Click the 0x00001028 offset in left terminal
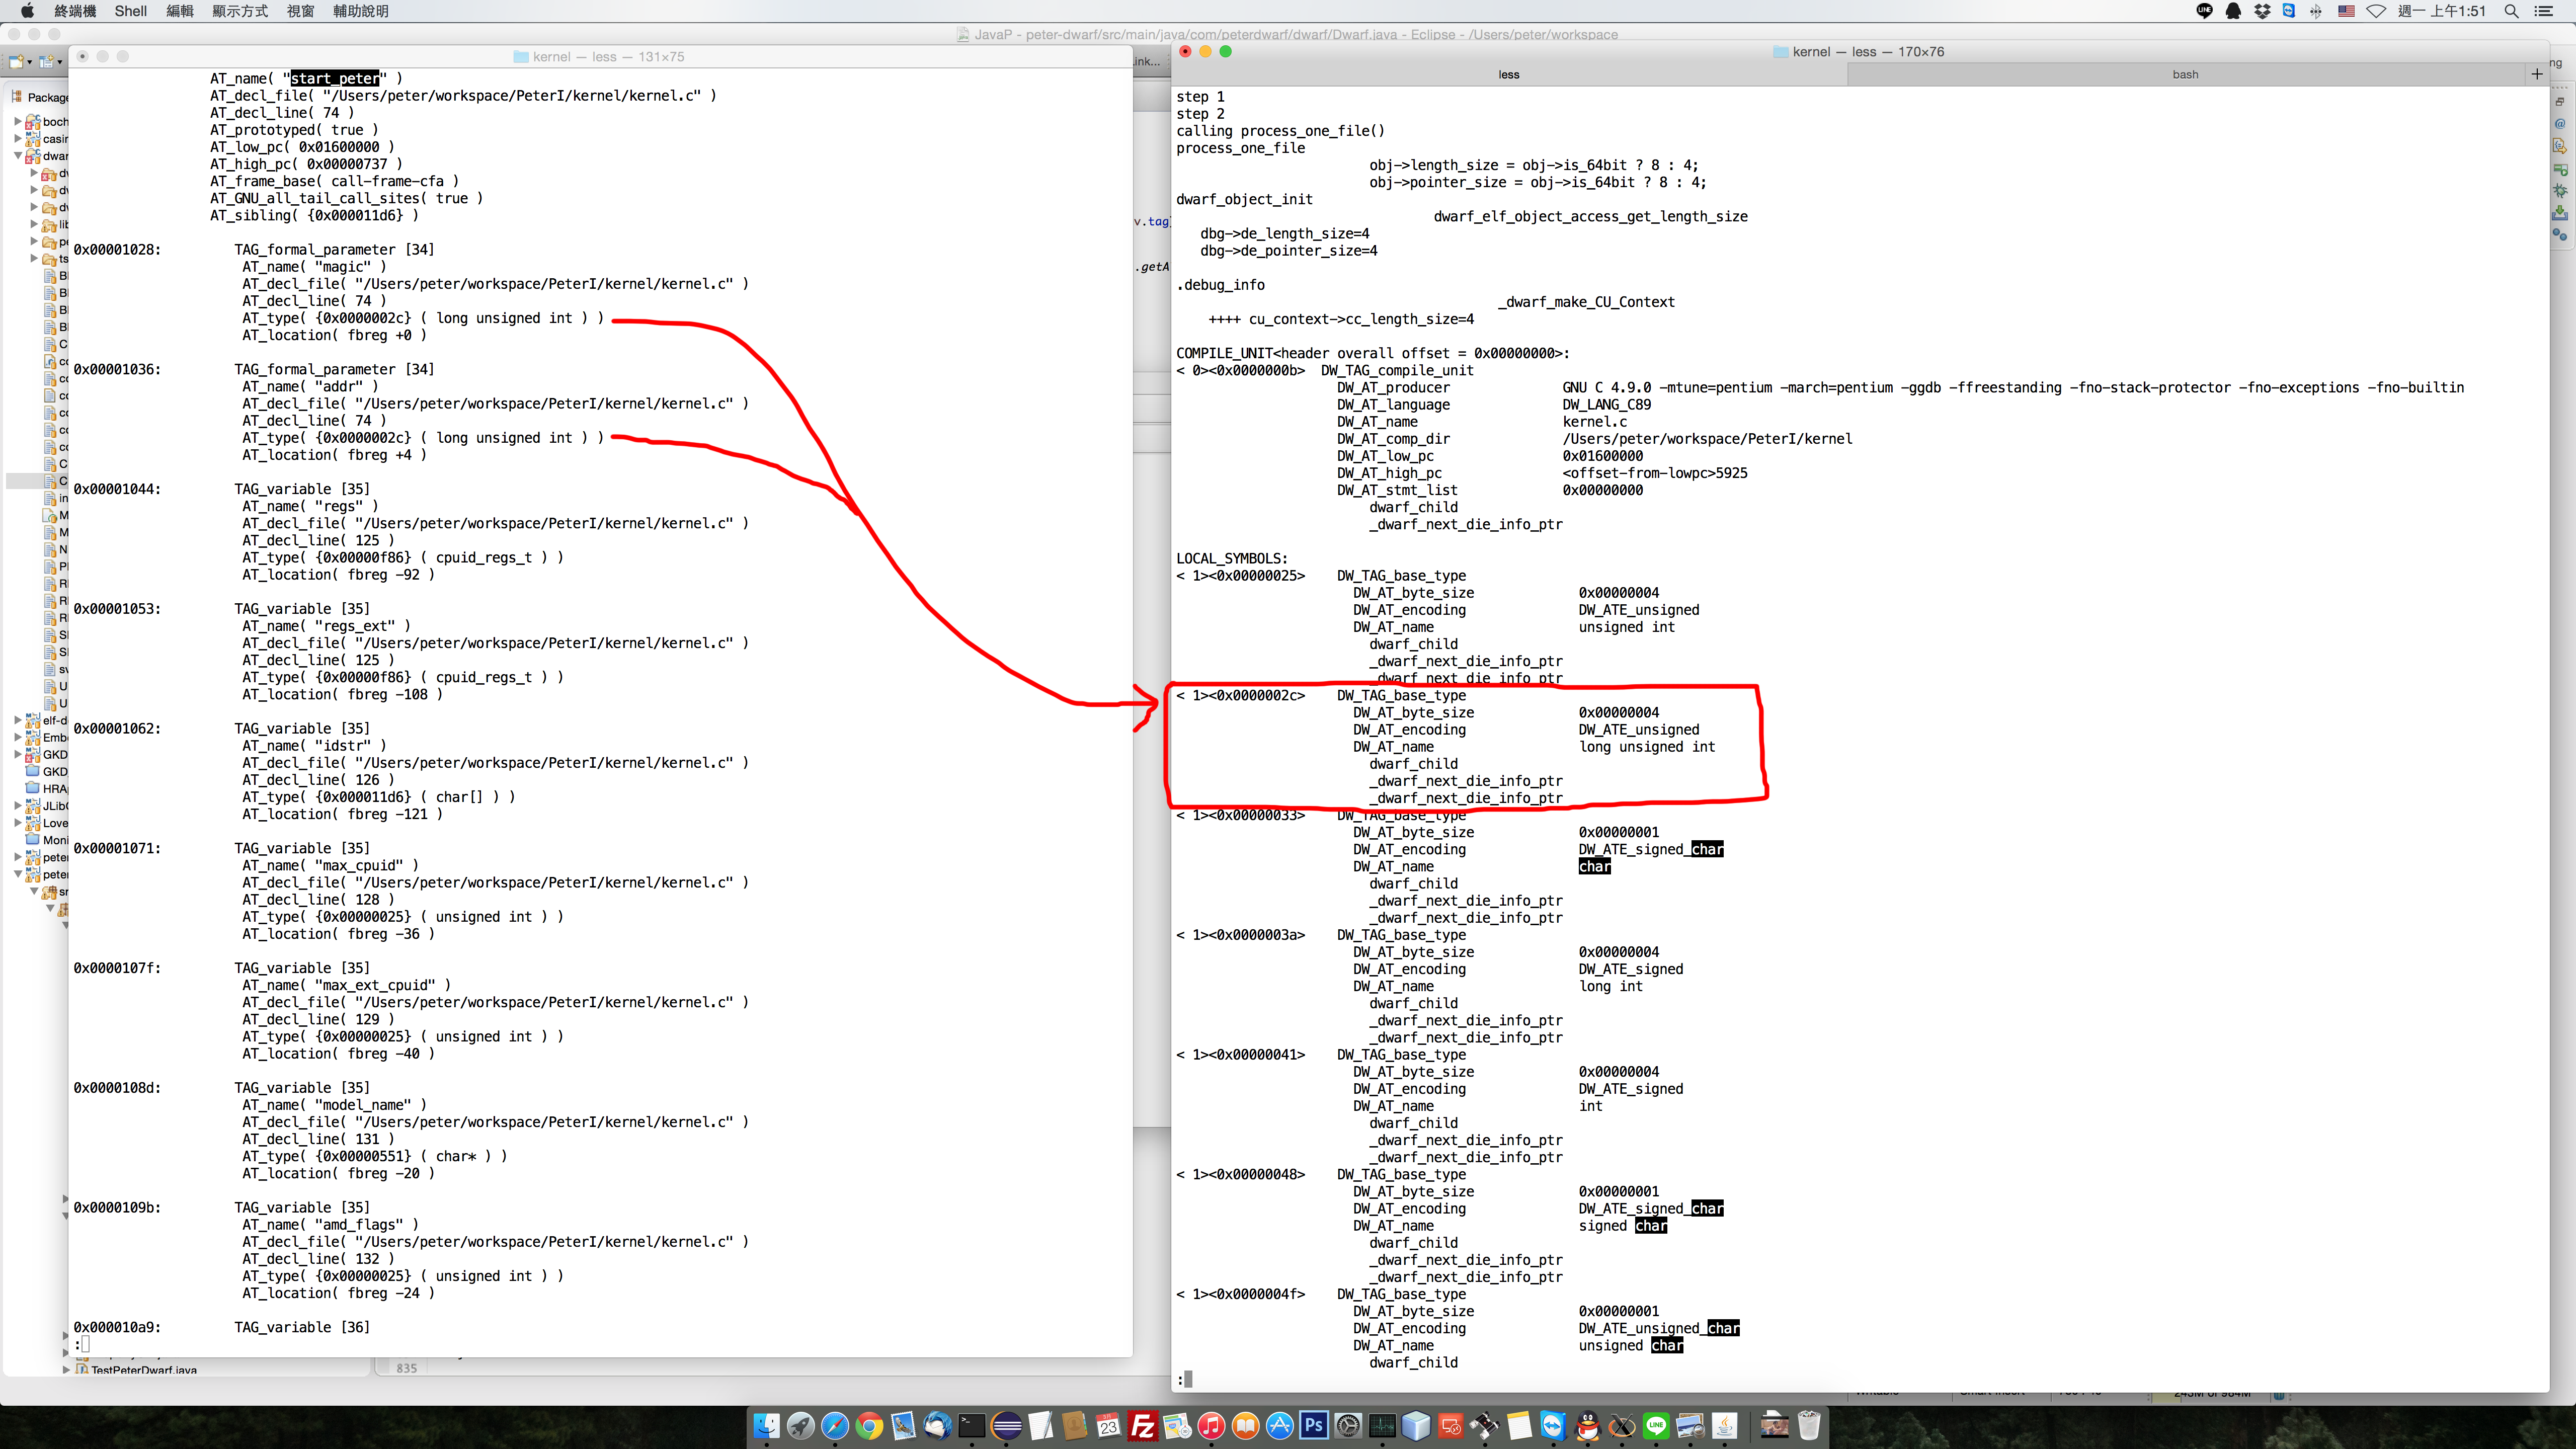 coord(117,250)
